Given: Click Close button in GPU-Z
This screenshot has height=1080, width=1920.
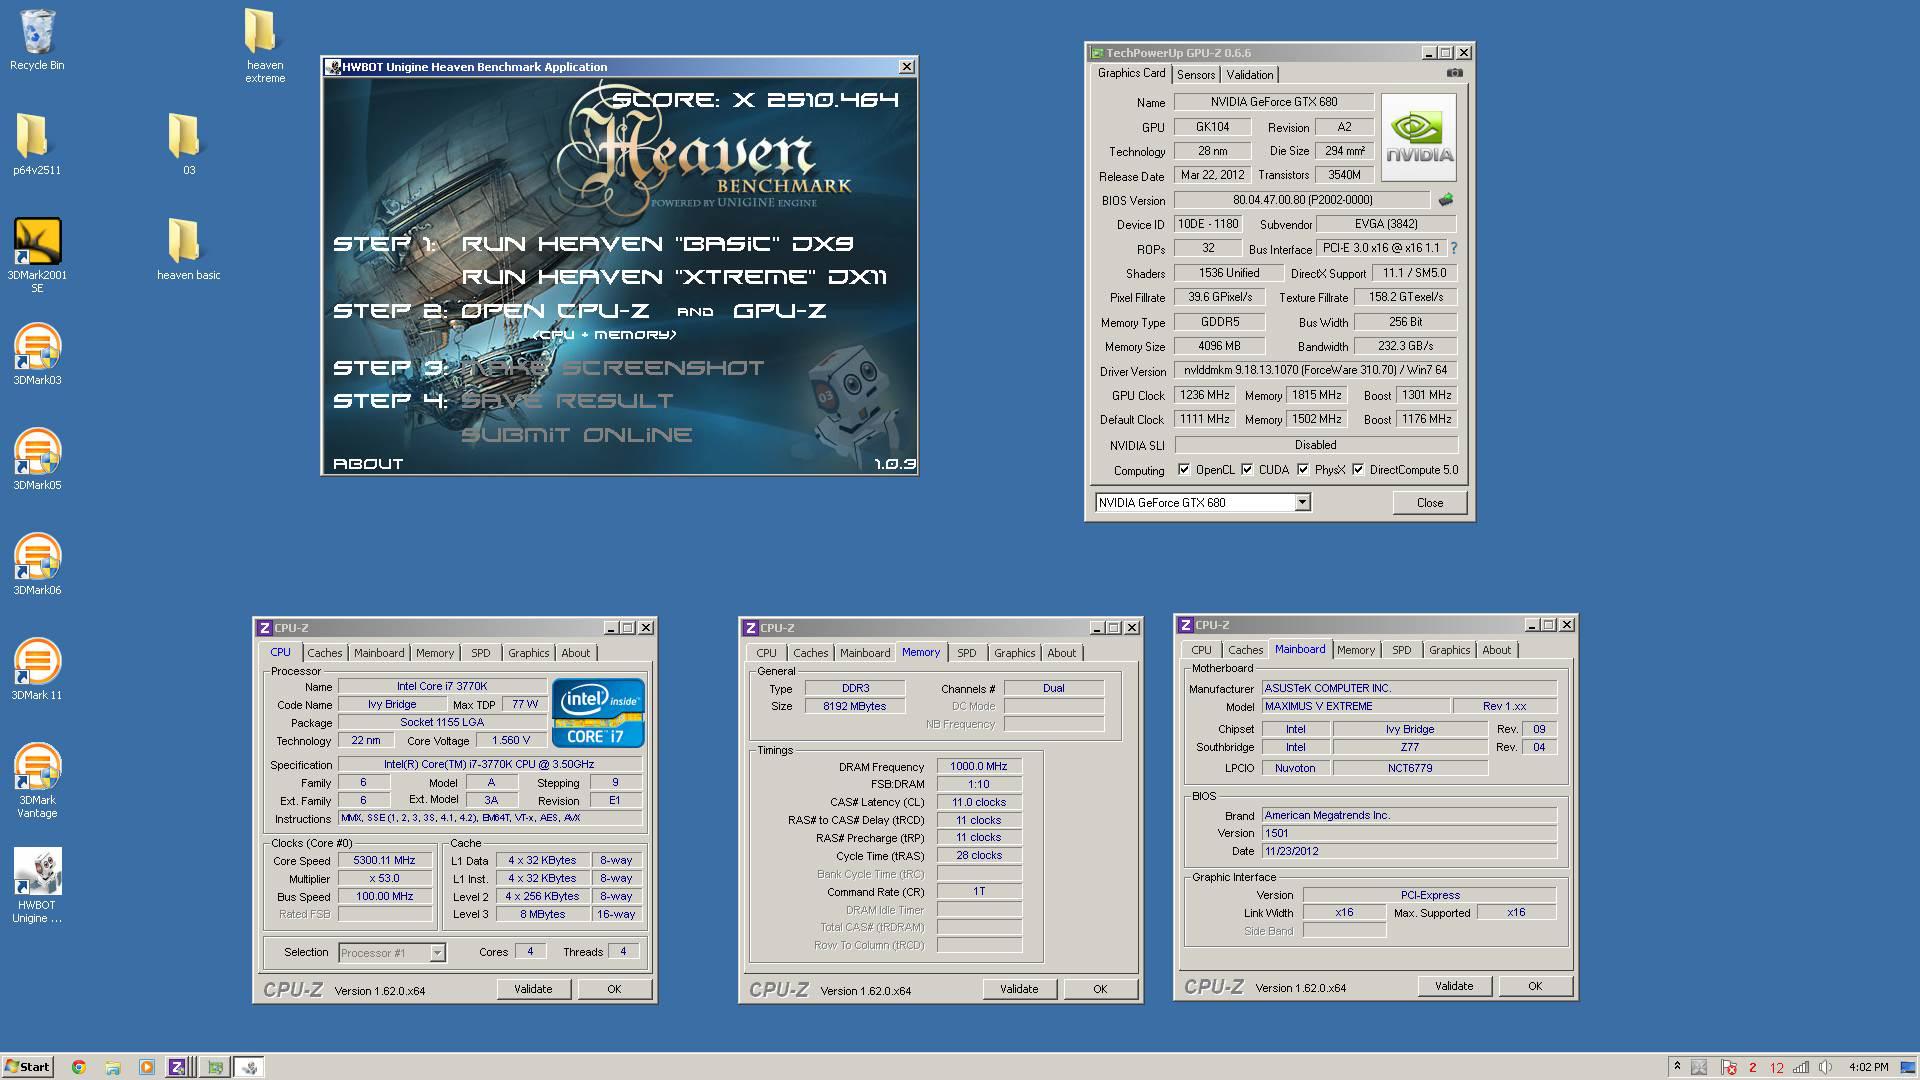Looking at the screenshot, I should [x=1430, y=503].
